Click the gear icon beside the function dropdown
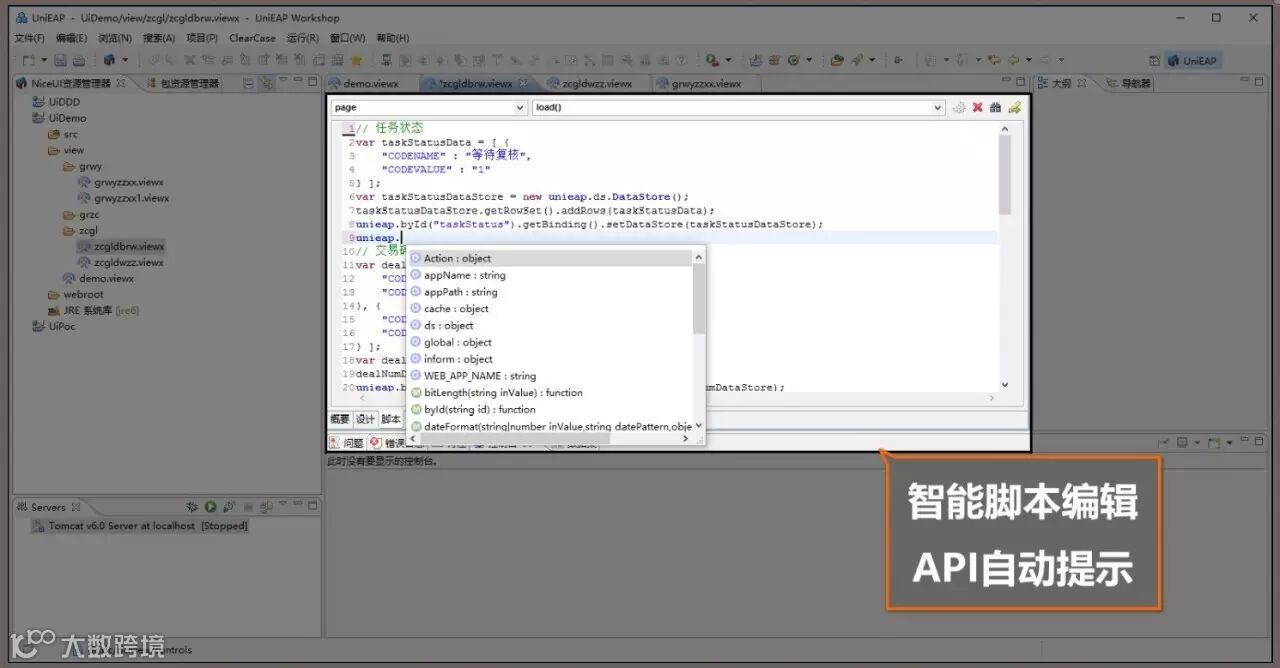 coord(960,107)
